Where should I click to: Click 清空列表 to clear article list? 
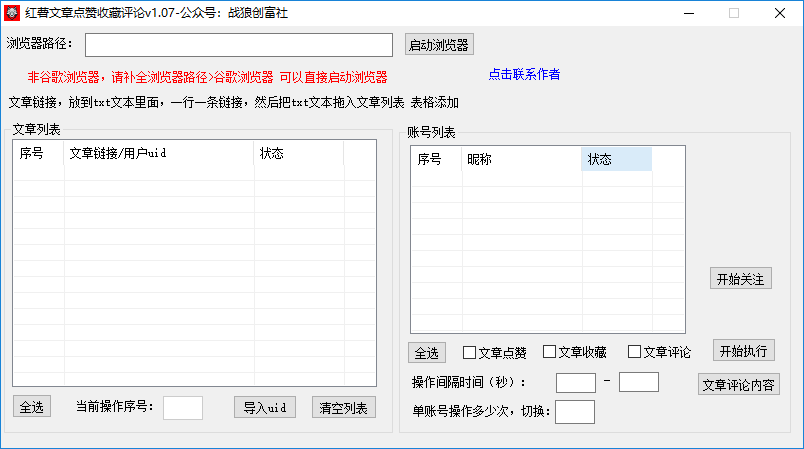(343, 407)
